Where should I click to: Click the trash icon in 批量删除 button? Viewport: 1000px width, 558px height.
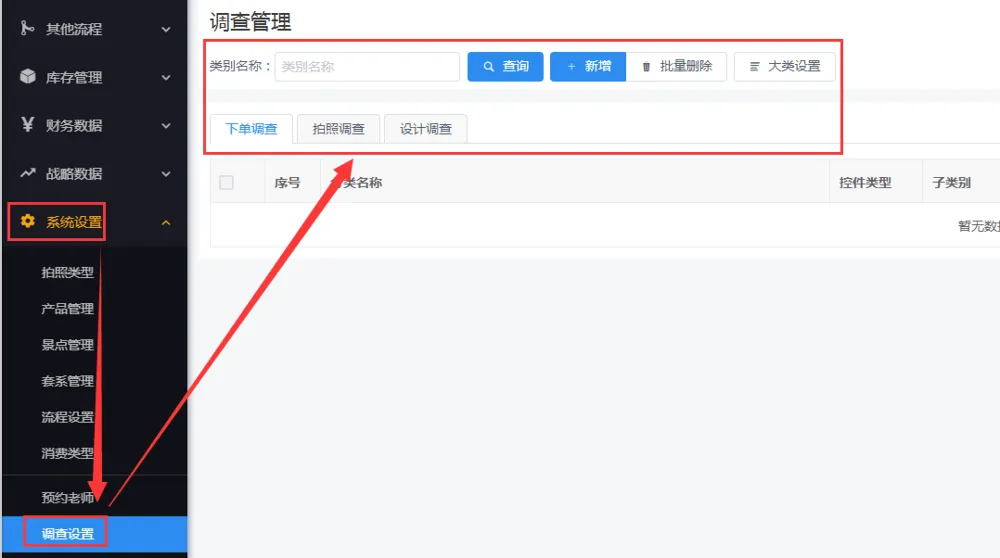646,67
